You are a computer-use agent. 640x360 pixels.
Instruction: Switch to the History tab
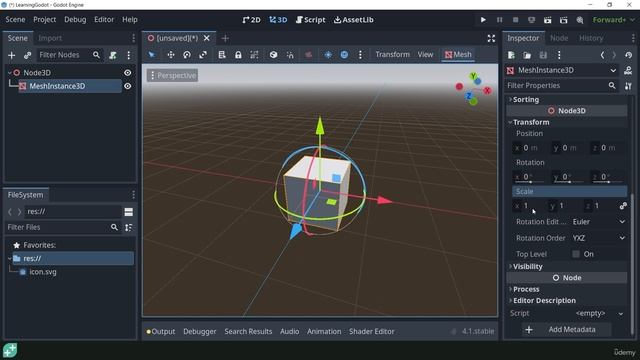[591, 38]
